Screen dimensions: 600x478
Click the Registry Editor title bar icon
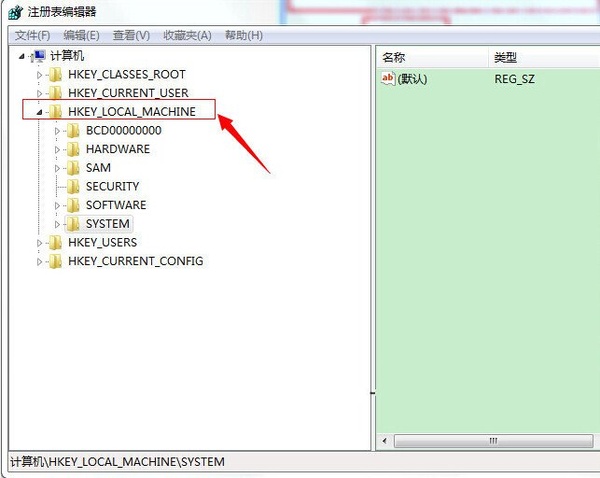tap(15, 12)
